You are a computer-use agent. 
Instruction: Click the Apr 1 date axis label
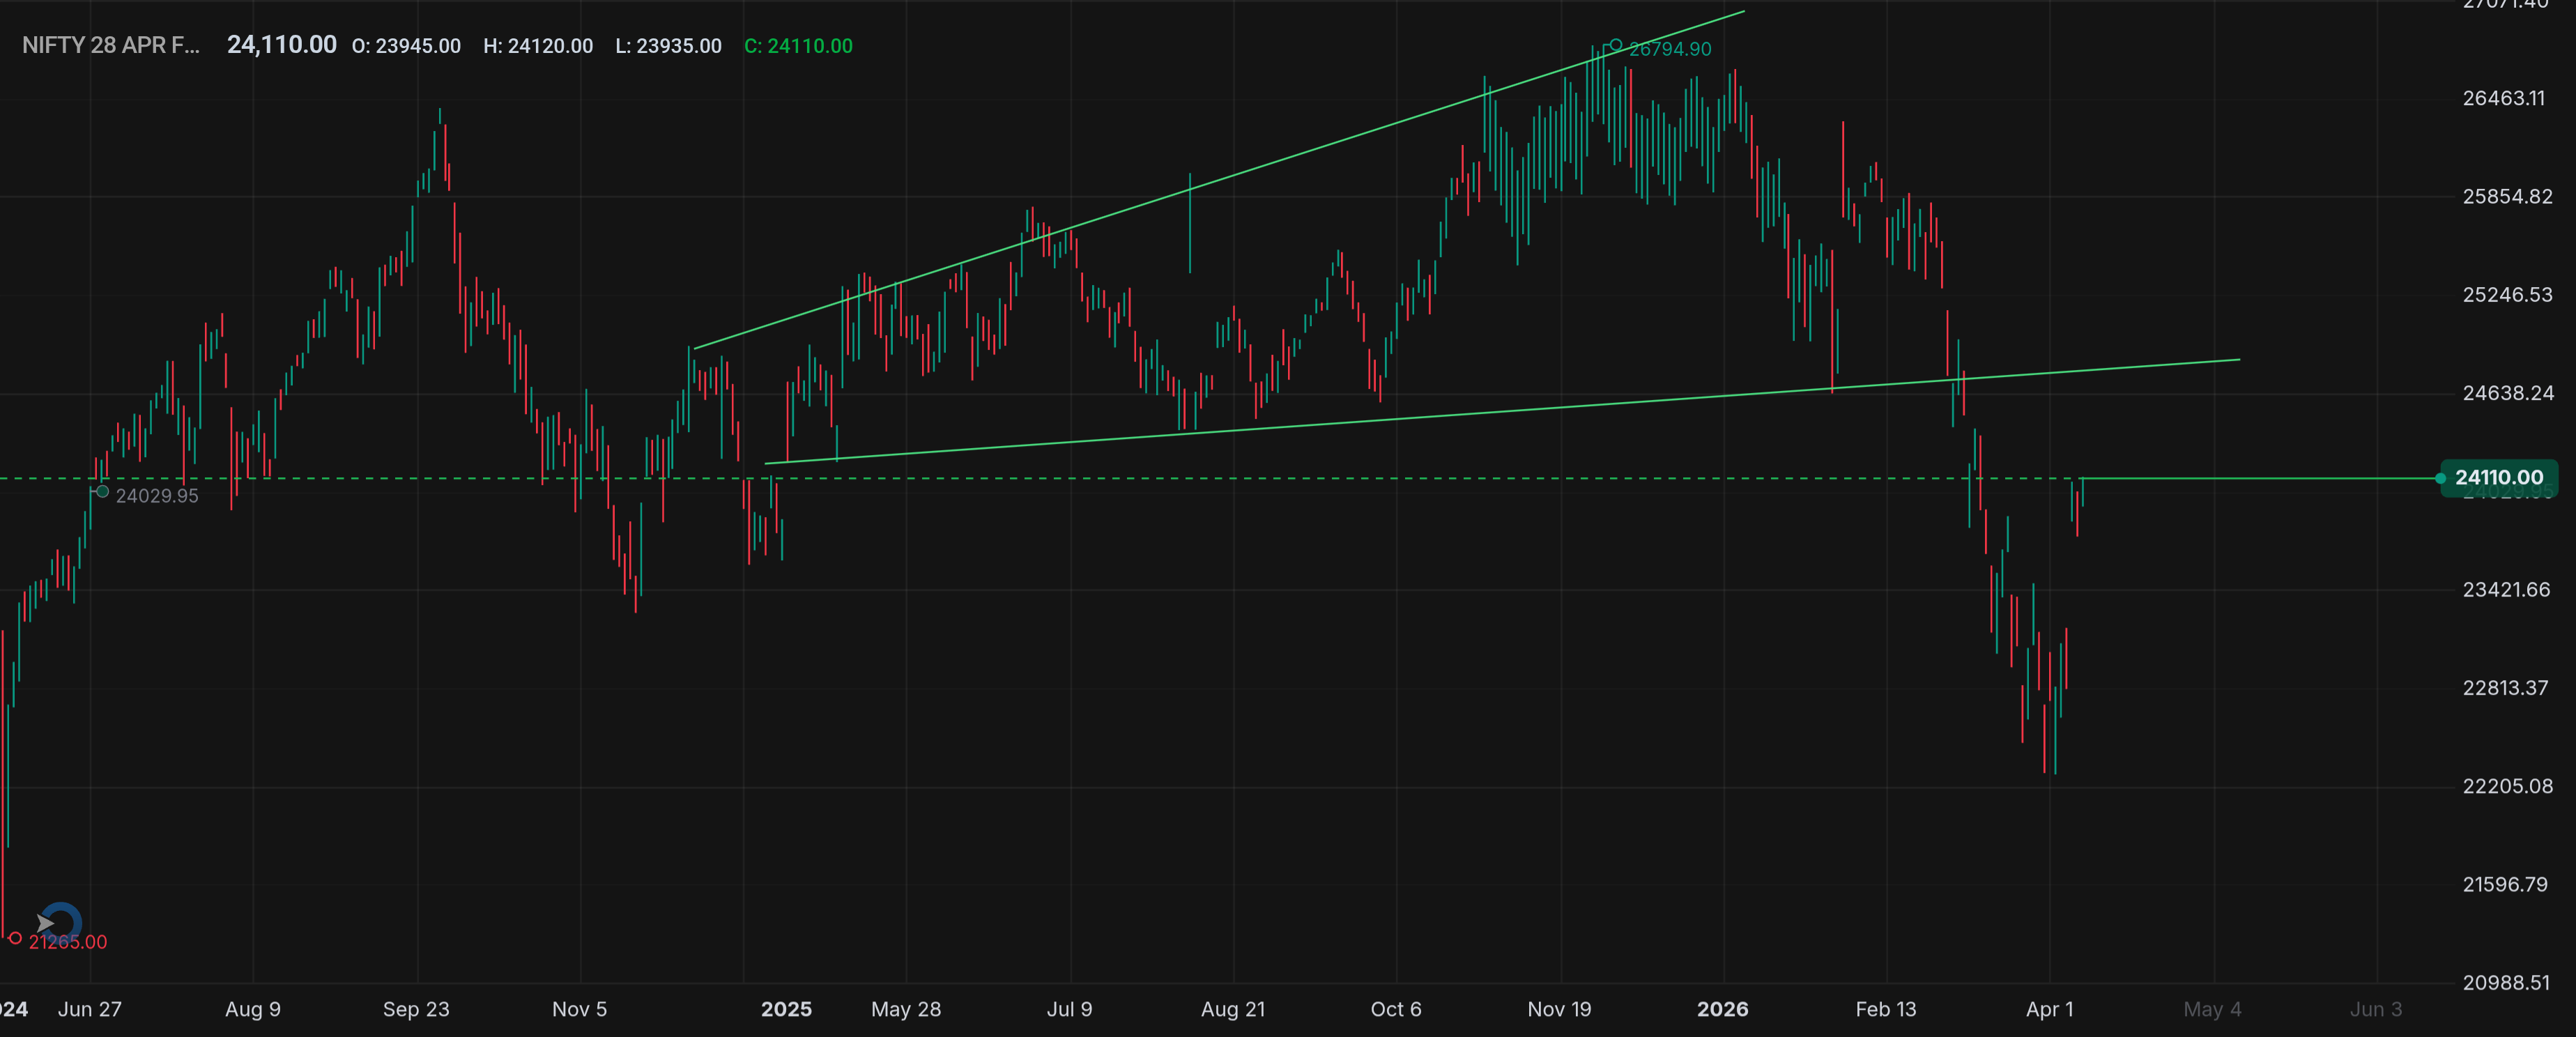click(x=2050, y=1010)
